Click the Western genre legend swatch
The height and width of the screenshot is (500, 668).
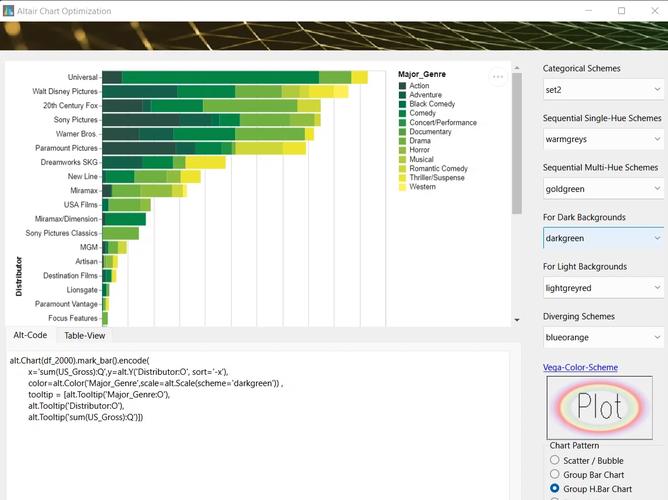point(402,187)
